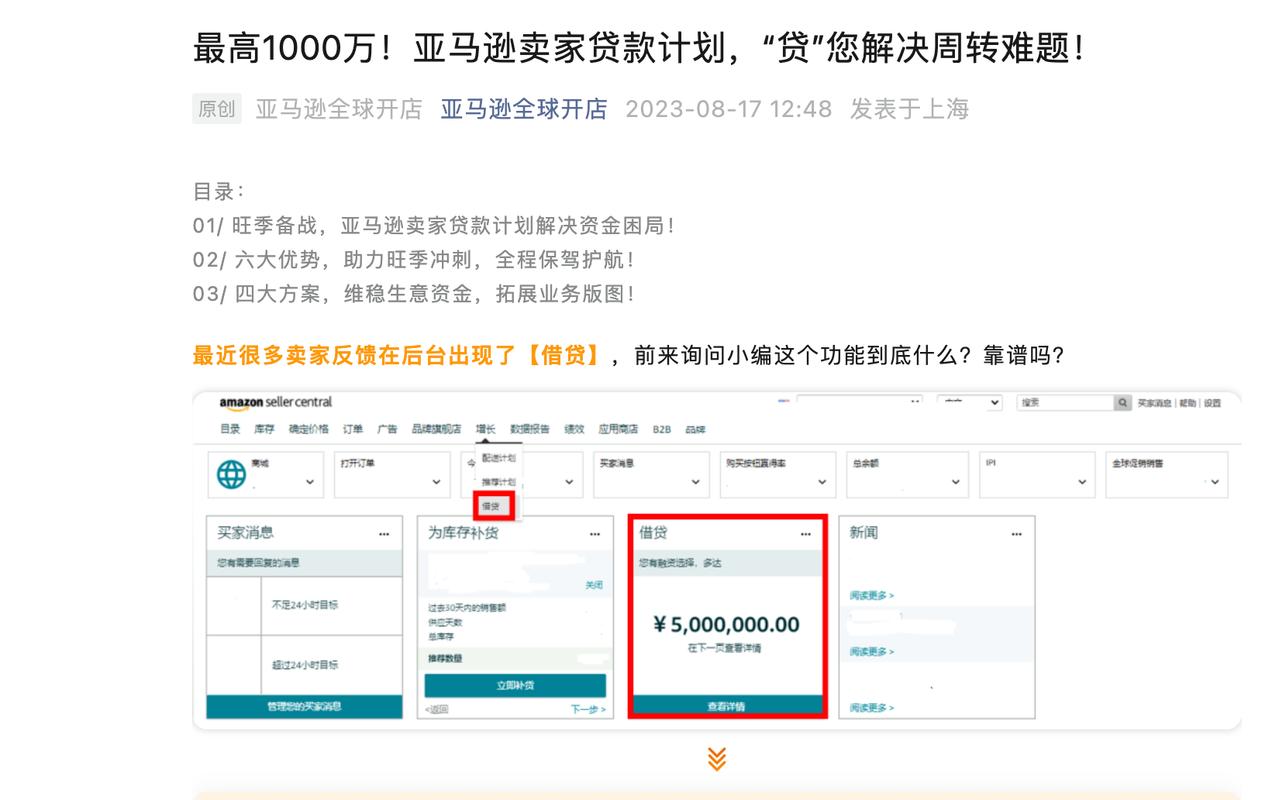Viewport: 1279px width, 800px height.
Task: Open the 订单 menu
Action: point(353,429)
